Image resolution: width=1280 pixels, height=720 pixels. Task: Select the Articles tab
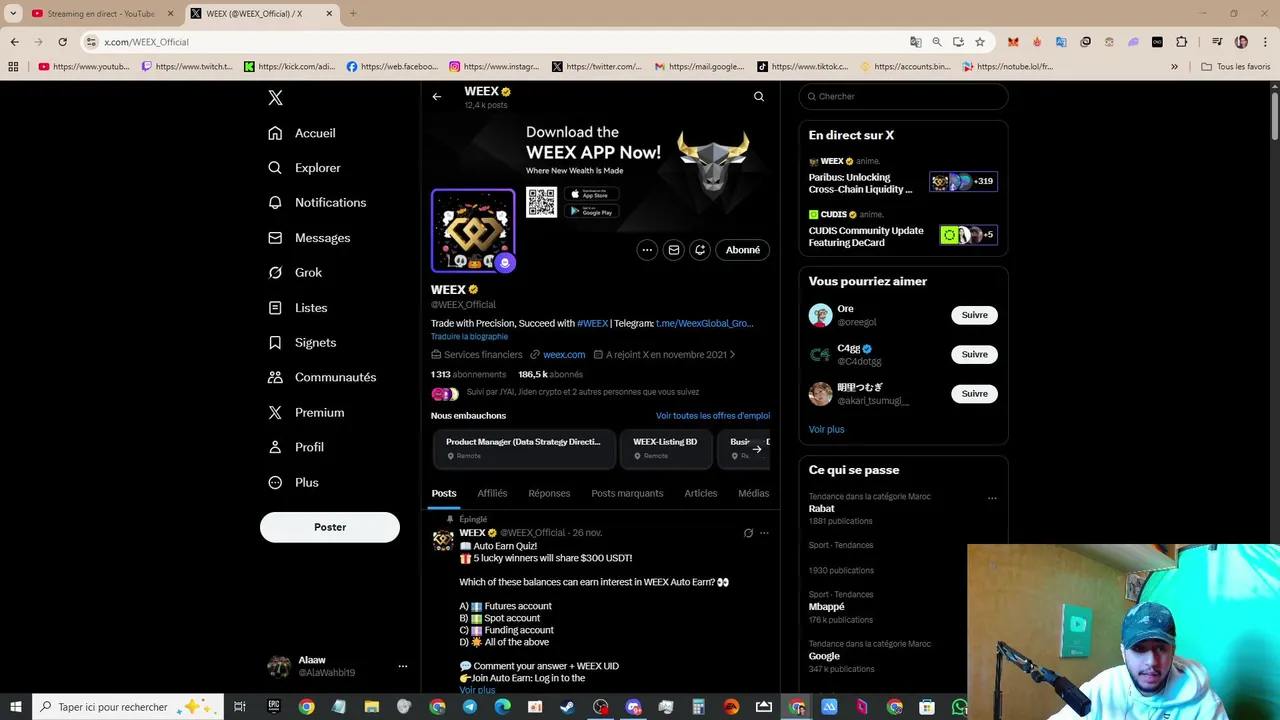701,493
